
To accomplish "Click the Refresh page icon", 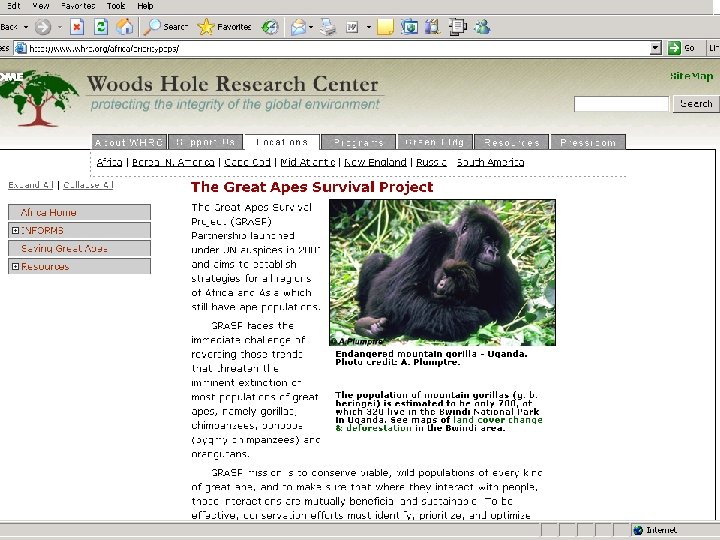I will (x=102, y=26).
